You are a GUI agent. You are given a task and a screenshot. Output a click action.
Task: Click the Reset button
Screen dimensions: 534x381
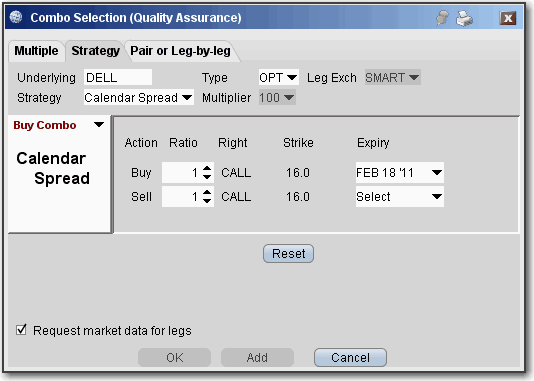pos(288,254)
